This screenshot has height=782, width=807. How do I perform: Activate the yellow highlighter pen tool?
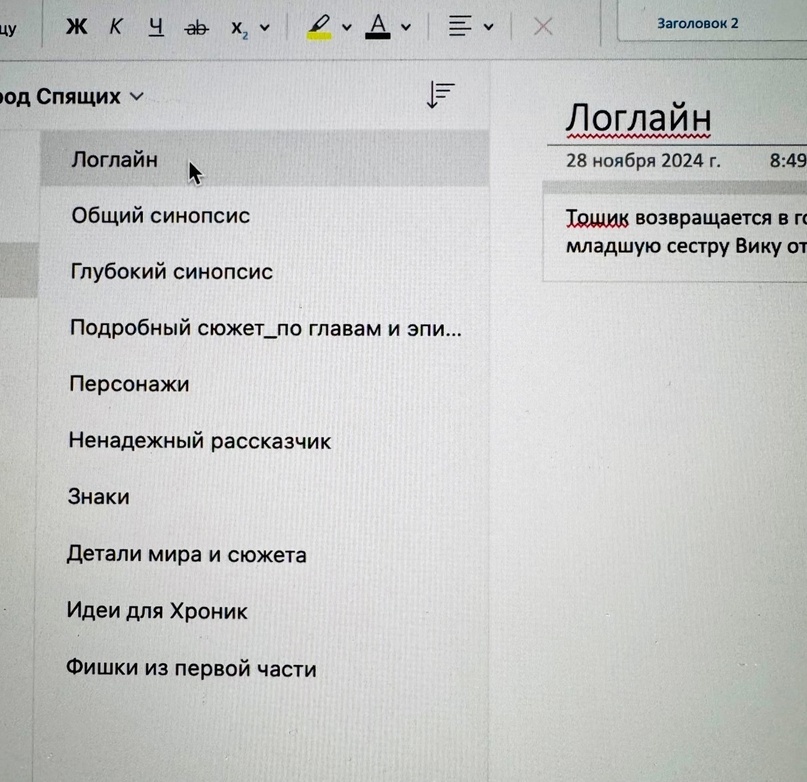322,22
